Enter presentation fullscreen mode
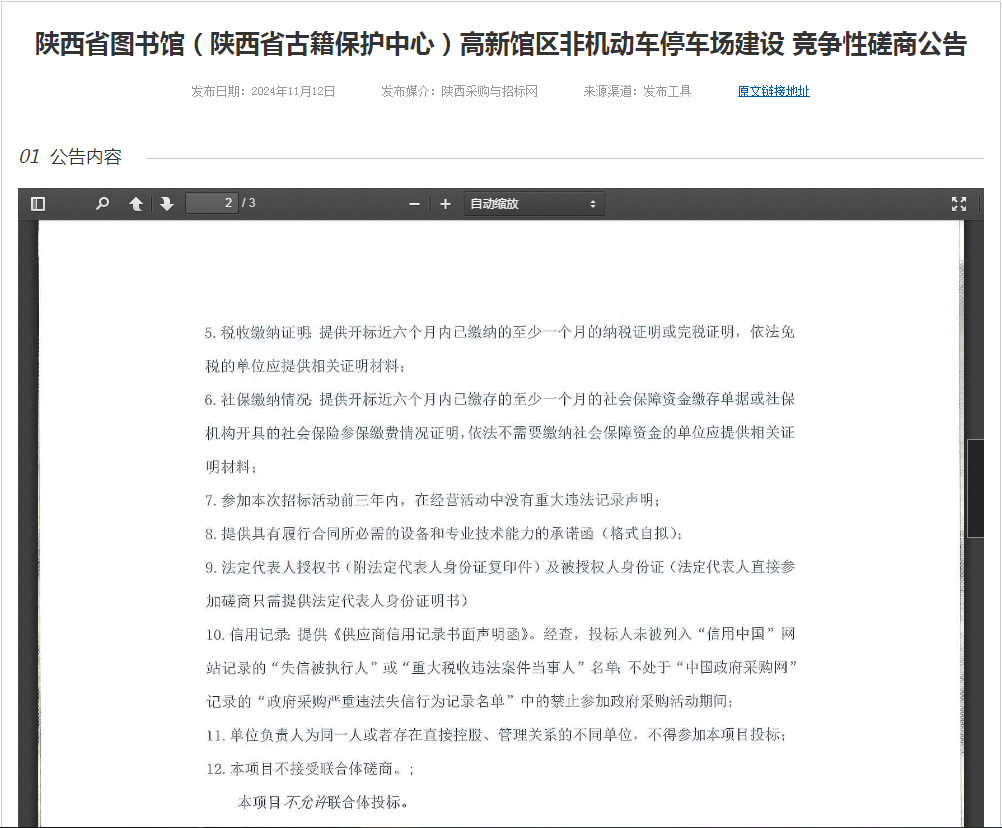The width and height of the screenshot is (1002, 828). point(959,204)
